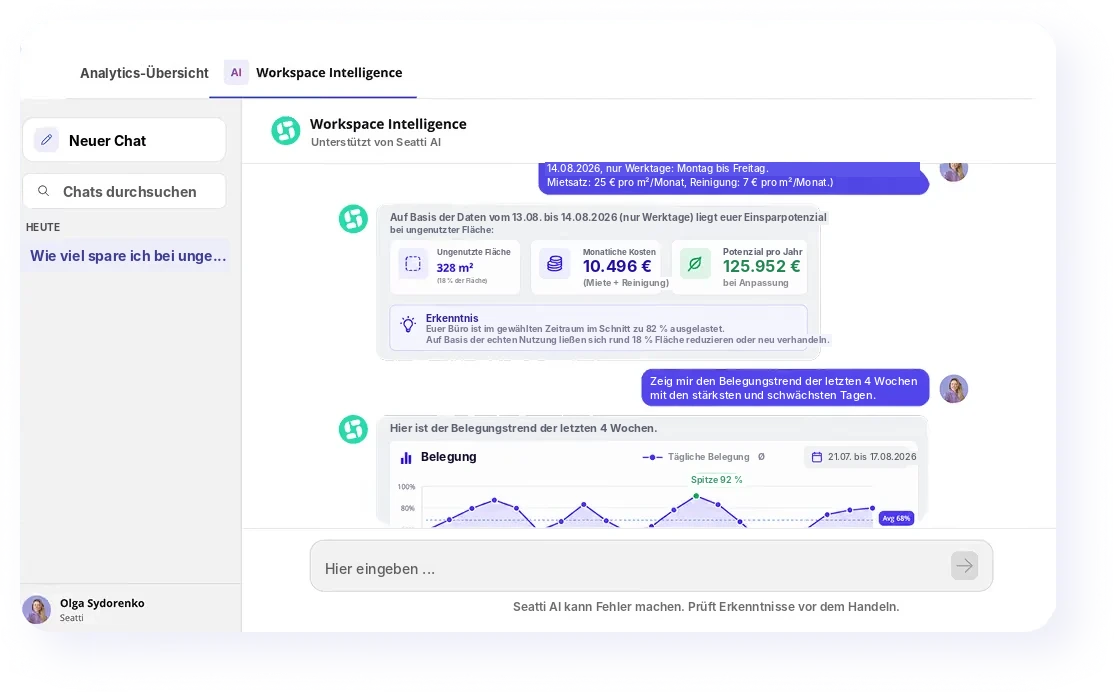Click the Potenzial pro Jahr label
The width and height of the screenshot is (1116, 692).
(762, 251)
